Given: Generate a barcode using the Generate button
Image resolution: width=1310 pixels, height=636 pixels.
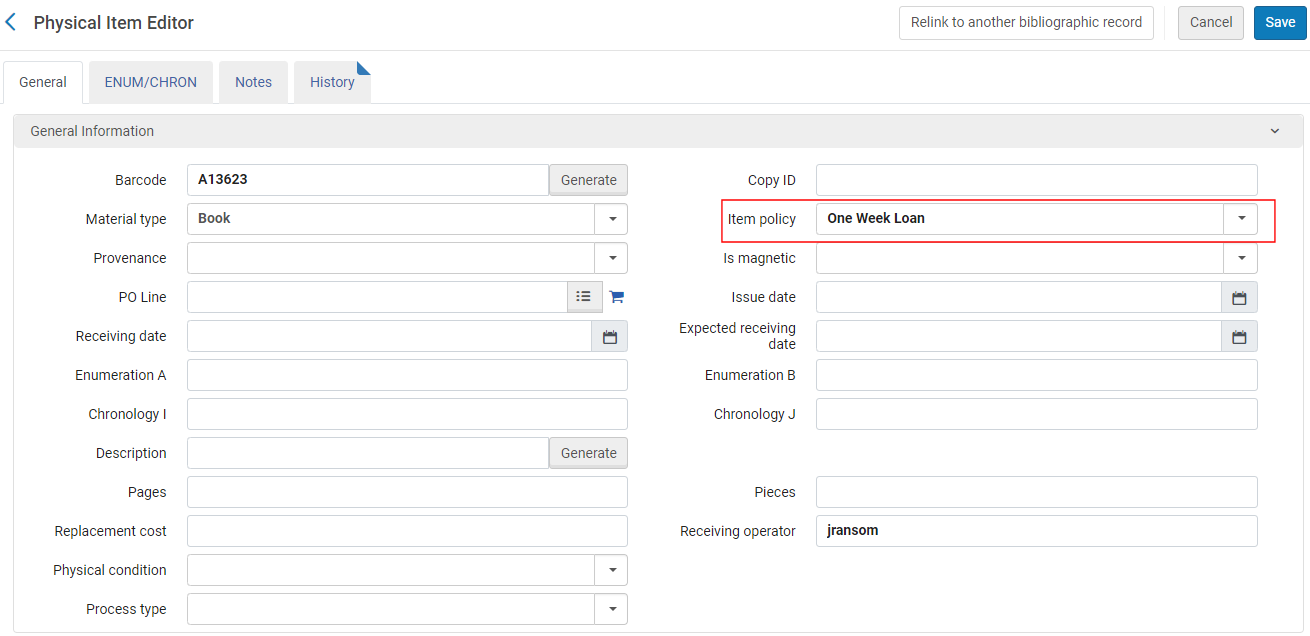Looking at the screenshot, I should pos(588,180).
